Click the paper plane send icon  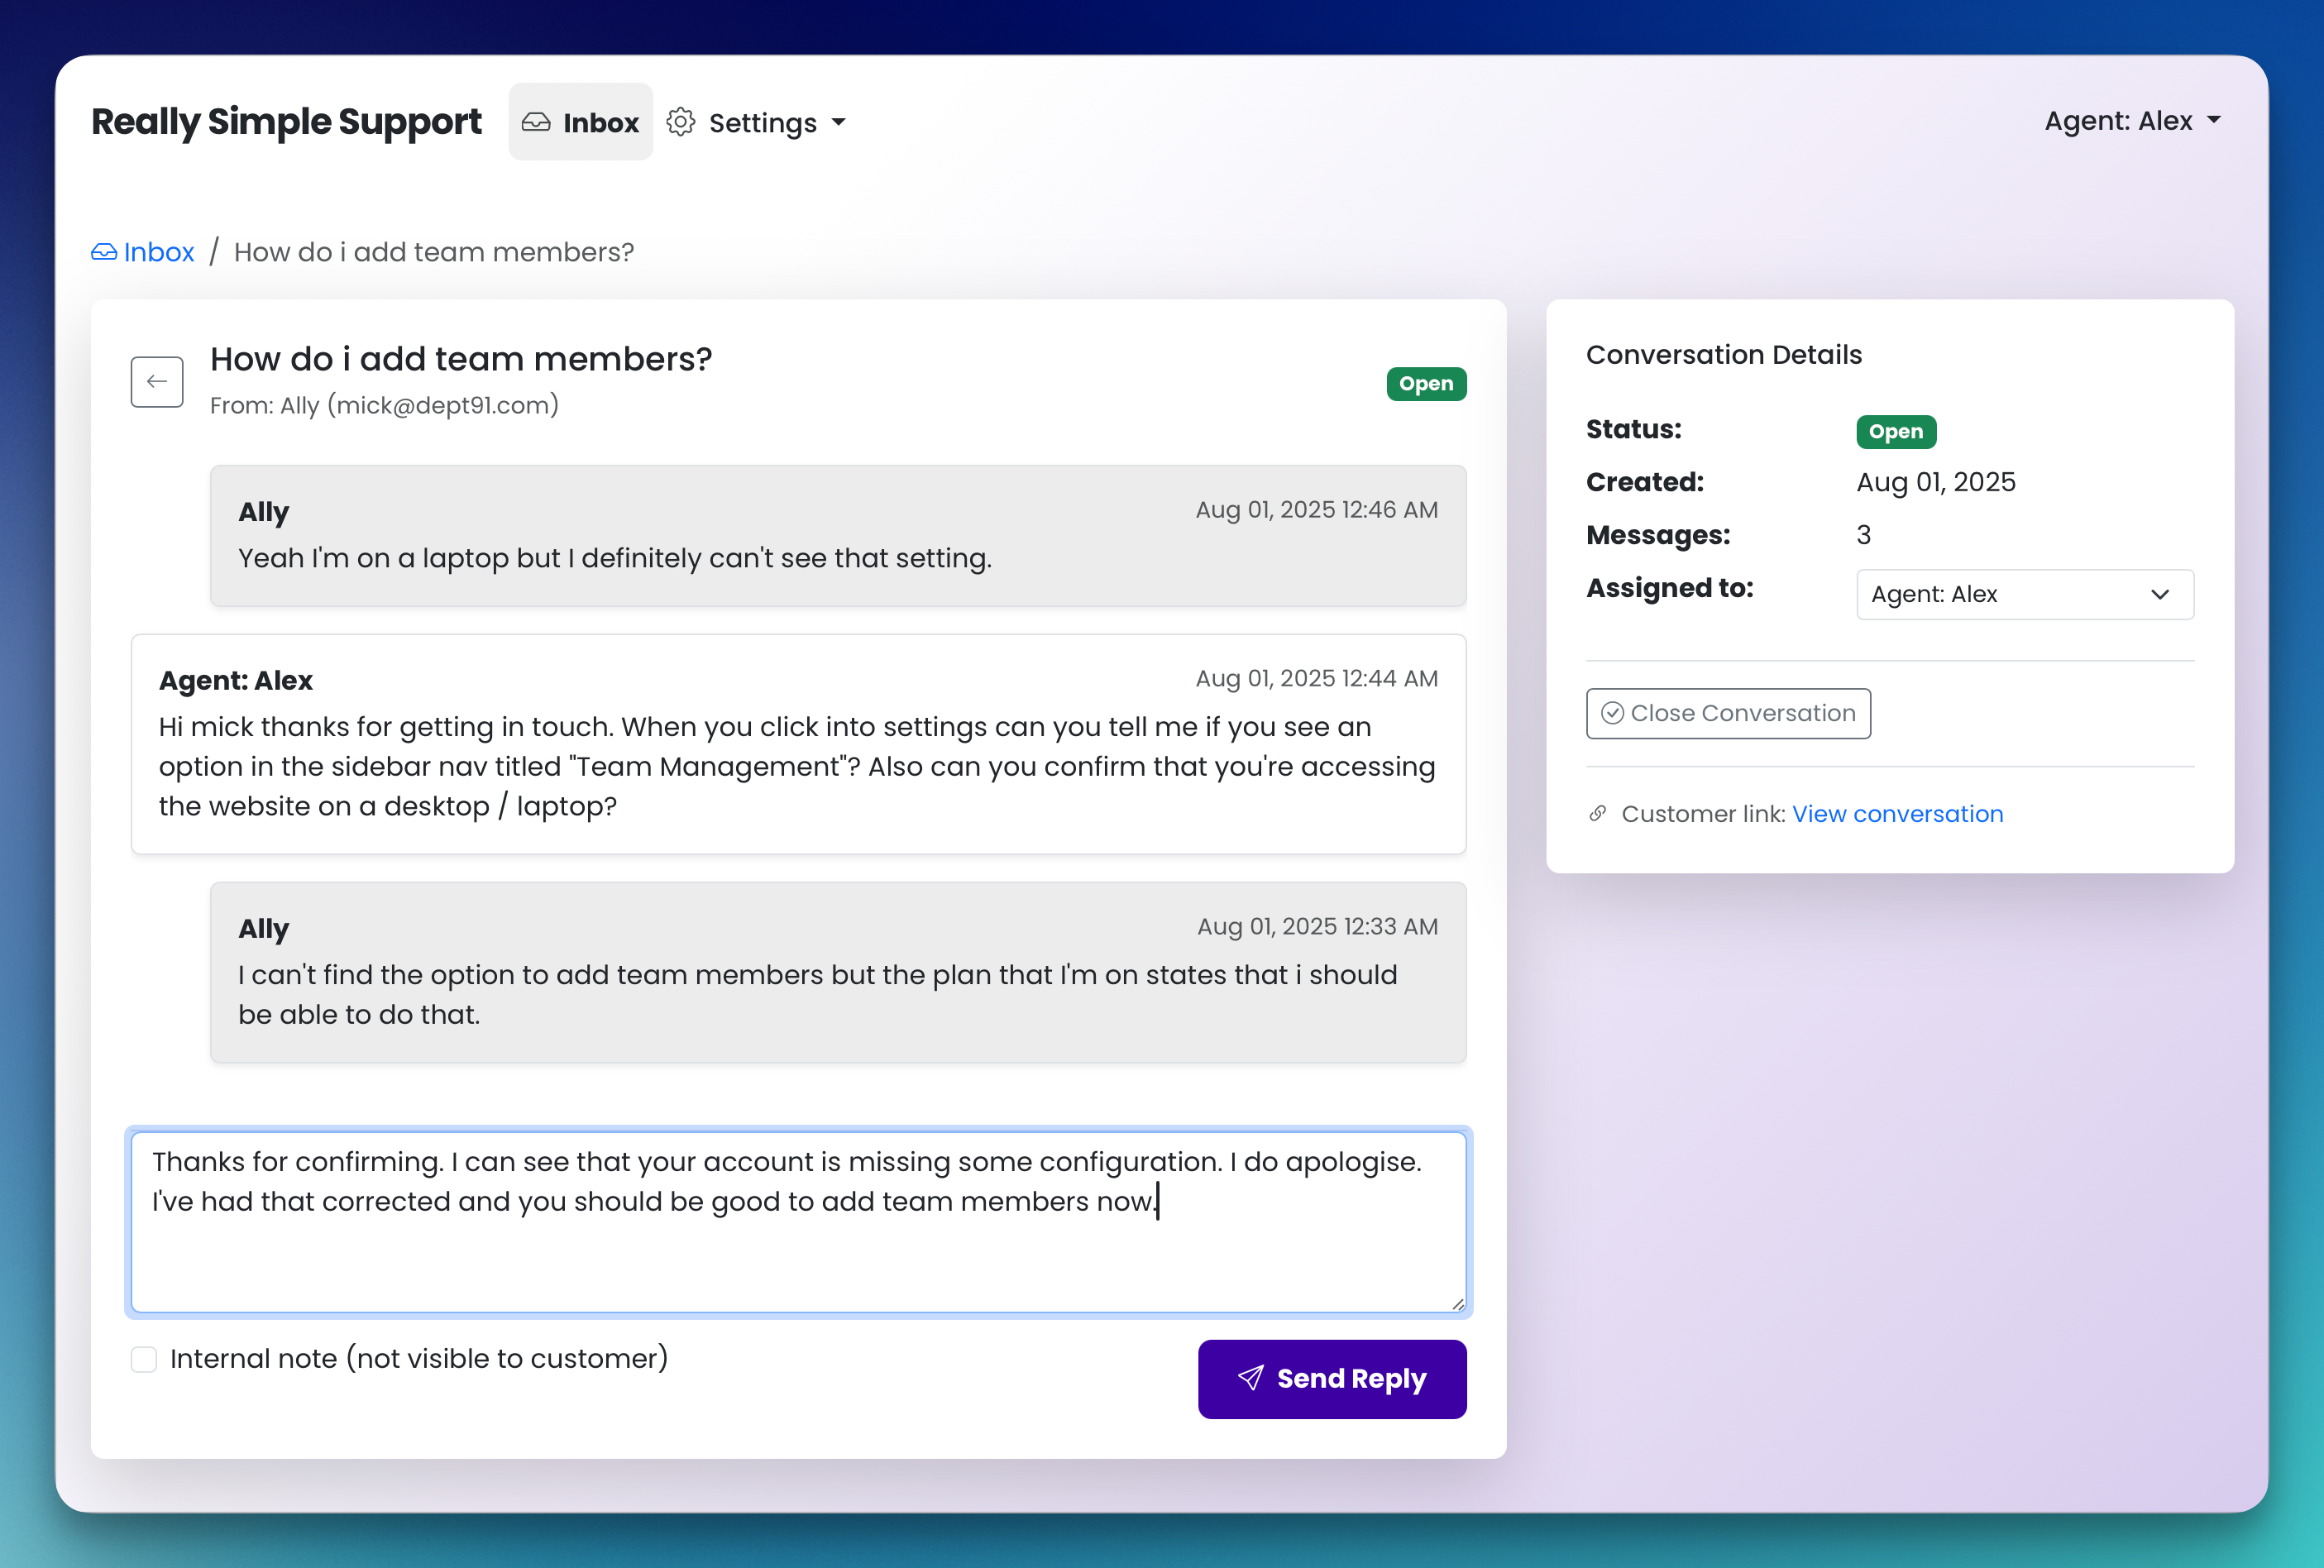pos(1250,1378)
